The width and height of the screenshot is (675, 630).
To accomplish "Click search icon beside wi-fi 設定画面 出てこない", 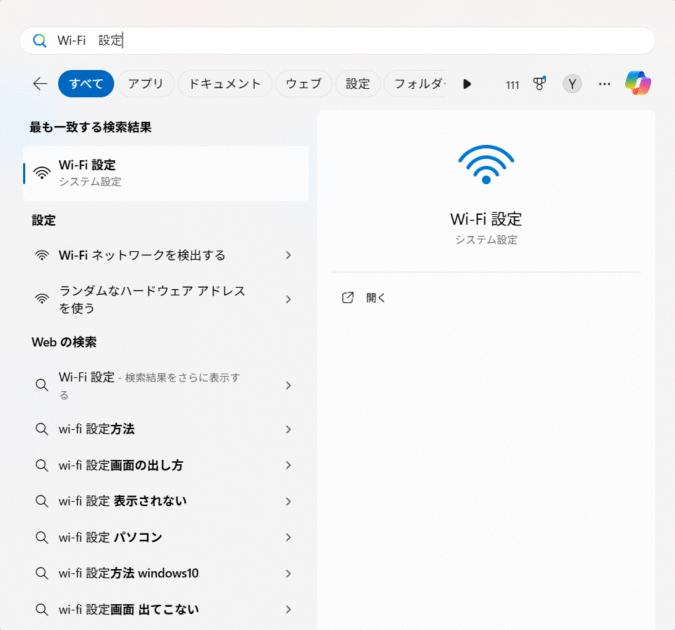I will pos(42,609).
